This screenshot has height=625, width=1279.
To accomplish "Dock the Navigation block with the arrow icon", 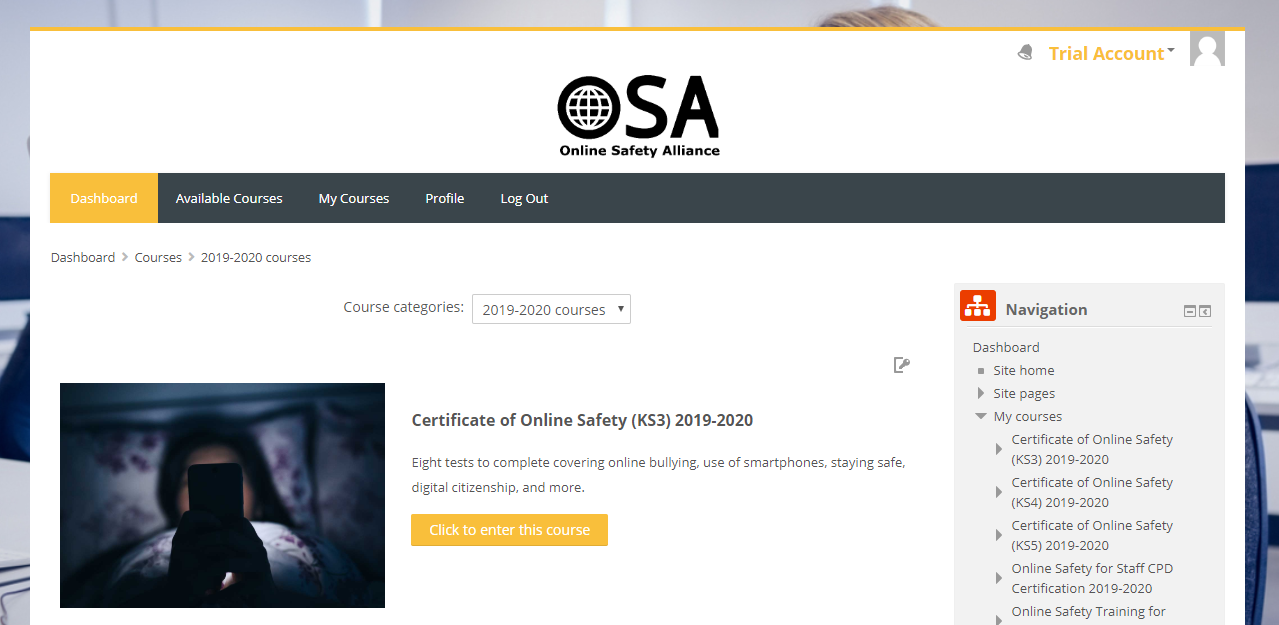I will (1205, 311).
